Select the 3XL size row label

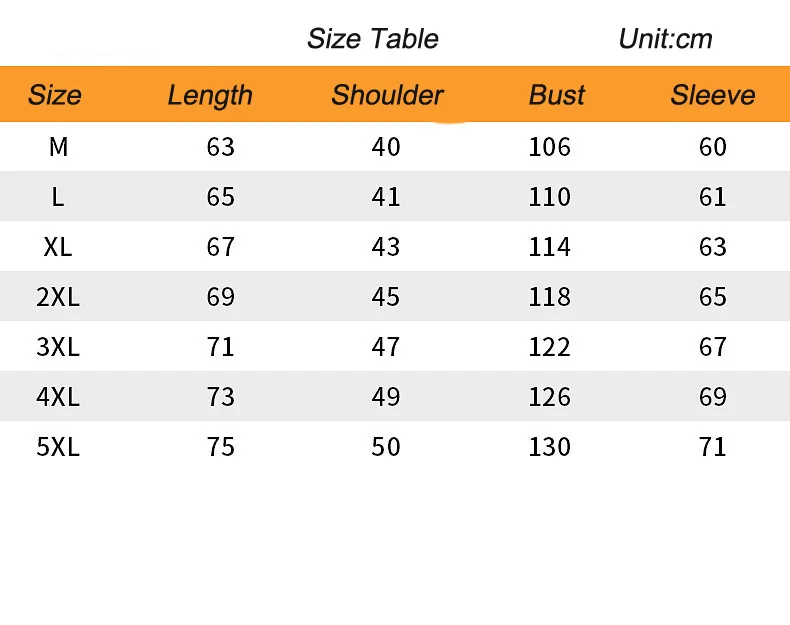pyautogui.click(x=58, y=347)
